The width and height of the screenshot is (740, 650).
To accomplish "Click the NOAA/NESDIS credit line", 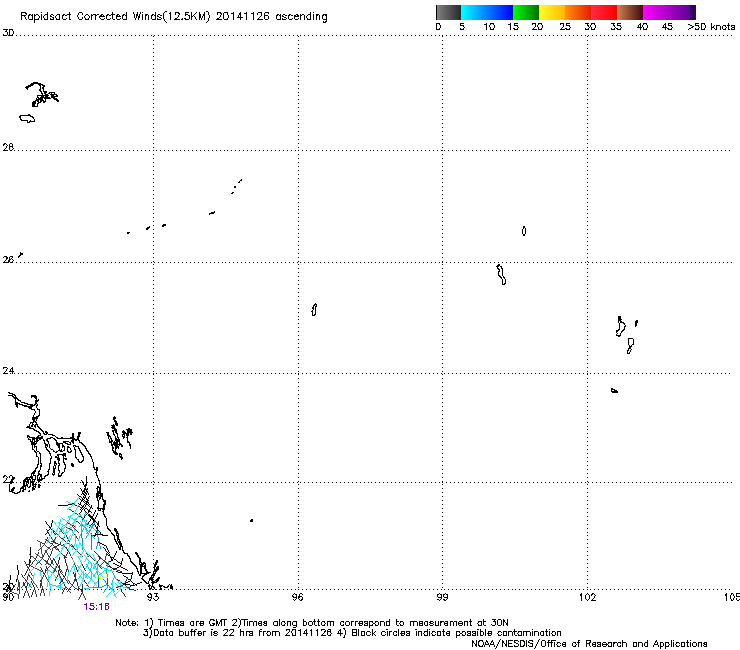I will (x=589, y=644).
